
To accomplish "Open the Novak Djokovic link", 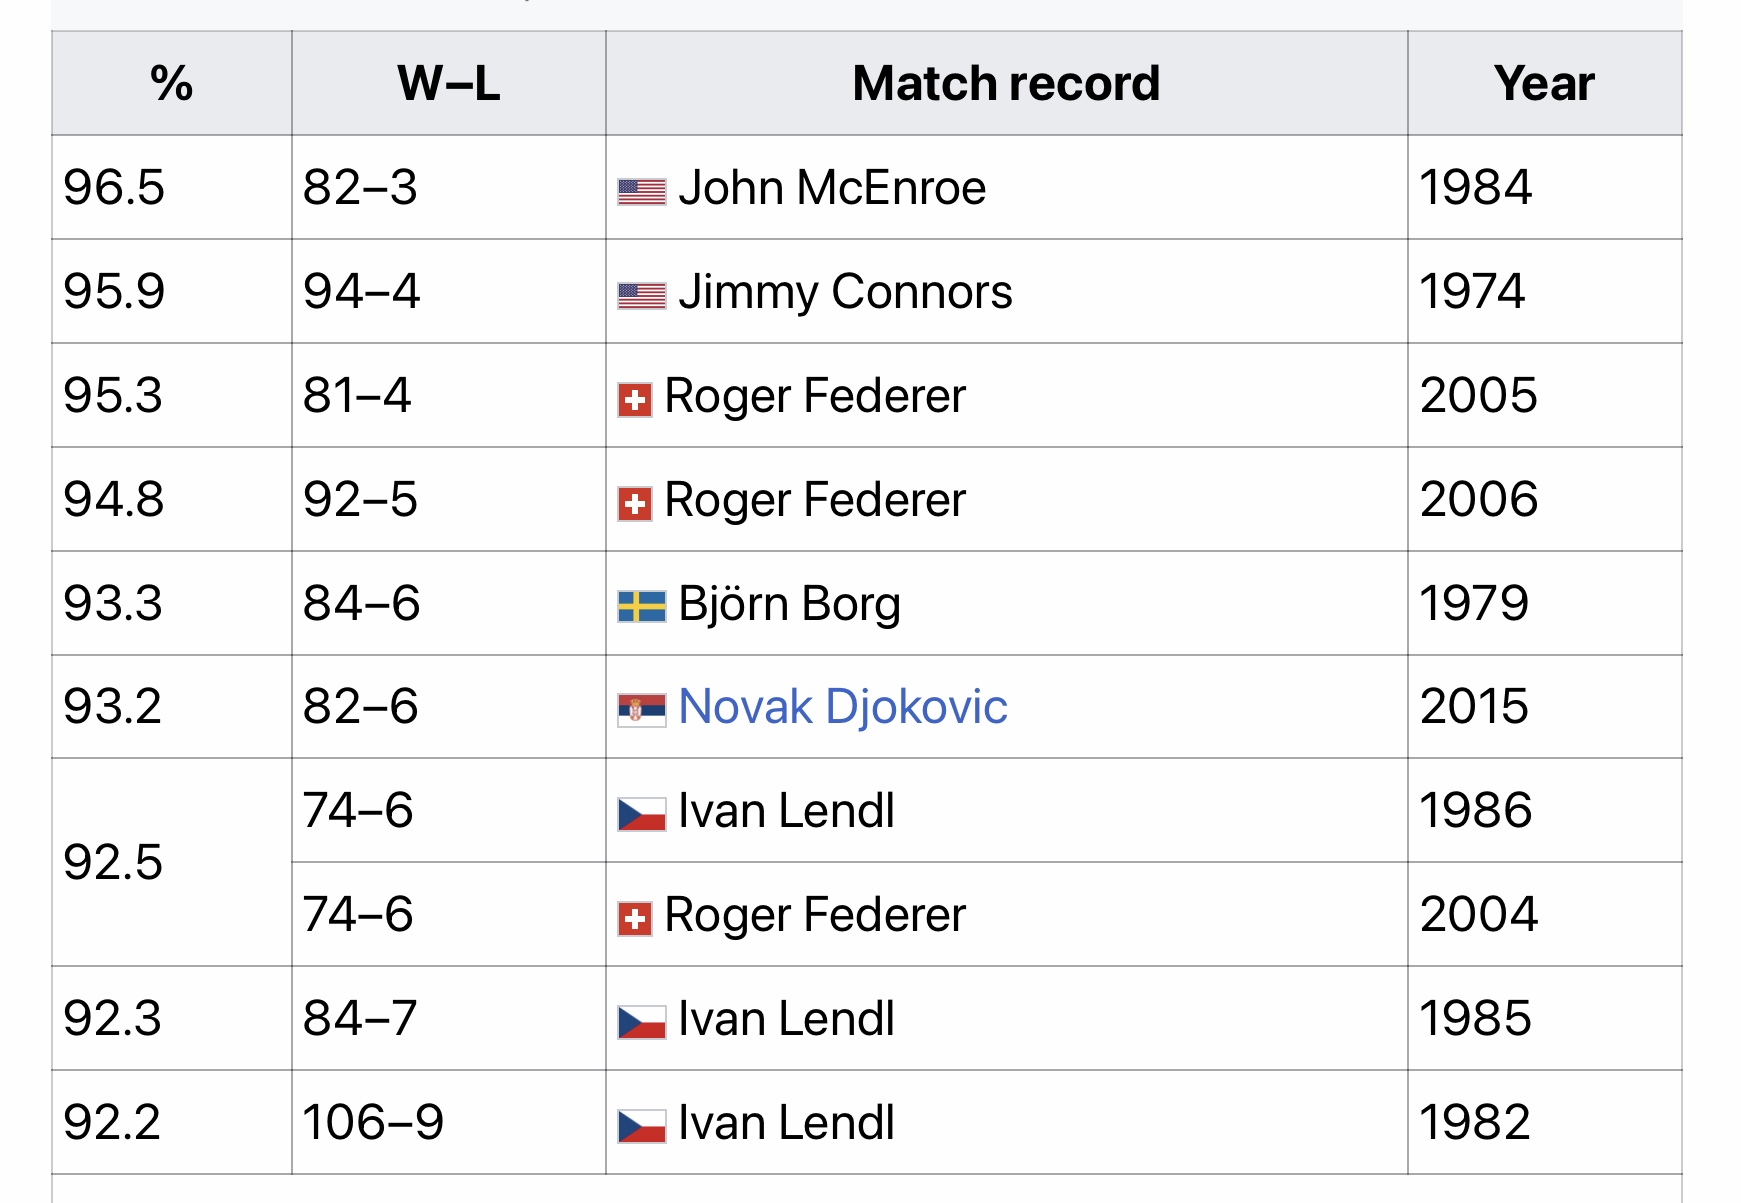I will 842,707.
